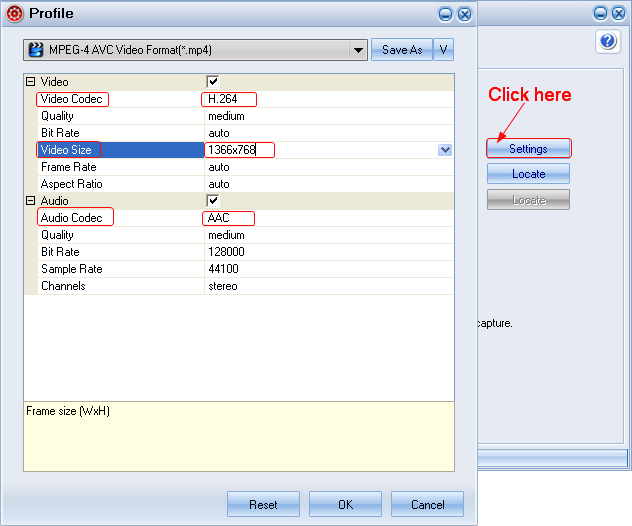The height and width of the screenshot is (526, 632).
Task: Close the Profile dialog
Action: (x=465, y=15)
